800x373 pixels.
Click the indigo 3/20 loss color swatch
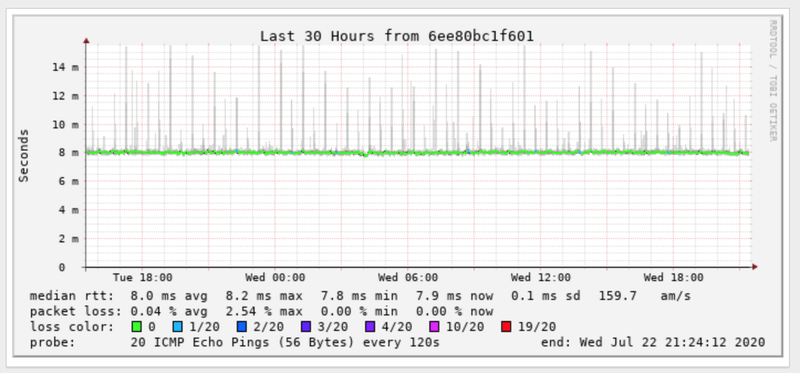coord(306,327)
